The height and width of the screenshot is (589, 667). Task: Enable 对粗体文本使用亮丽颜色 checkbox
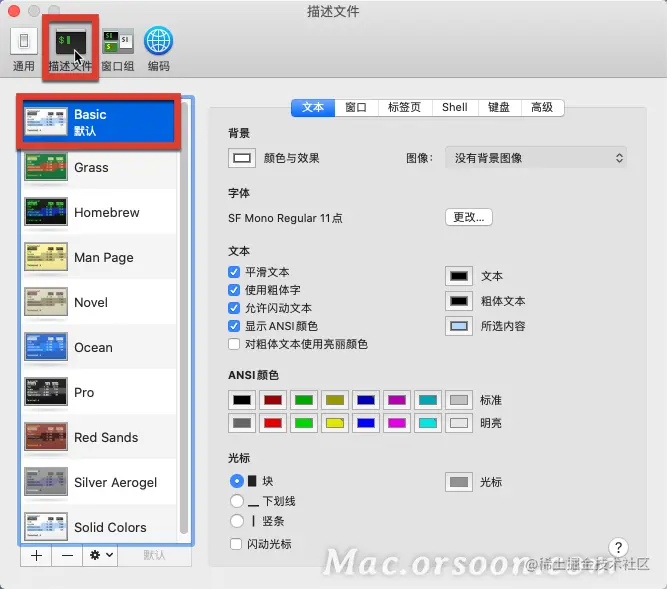click(234, 344)
